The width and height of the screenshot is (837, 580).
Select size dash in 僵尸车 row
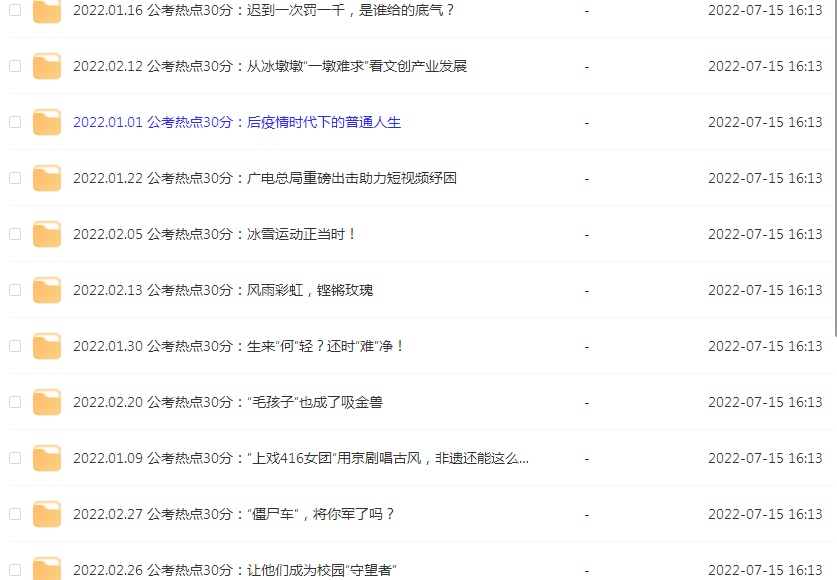pyautogui.click(x=587, y=515)
